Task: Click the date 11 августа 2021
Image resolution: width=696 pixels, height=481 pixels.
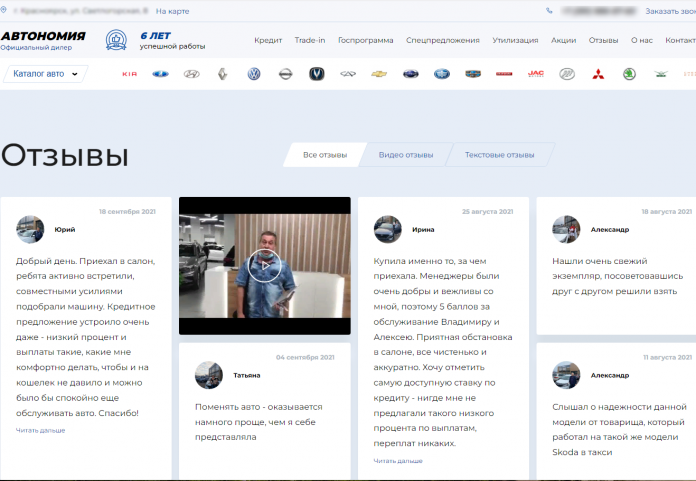Action: (668, 357)
